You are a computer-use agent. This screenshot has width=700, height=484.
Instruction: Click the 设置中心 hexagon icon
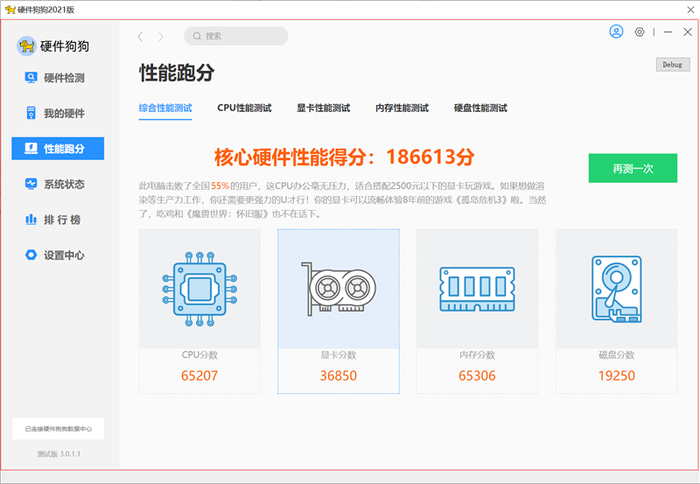(x=31, y=255)
